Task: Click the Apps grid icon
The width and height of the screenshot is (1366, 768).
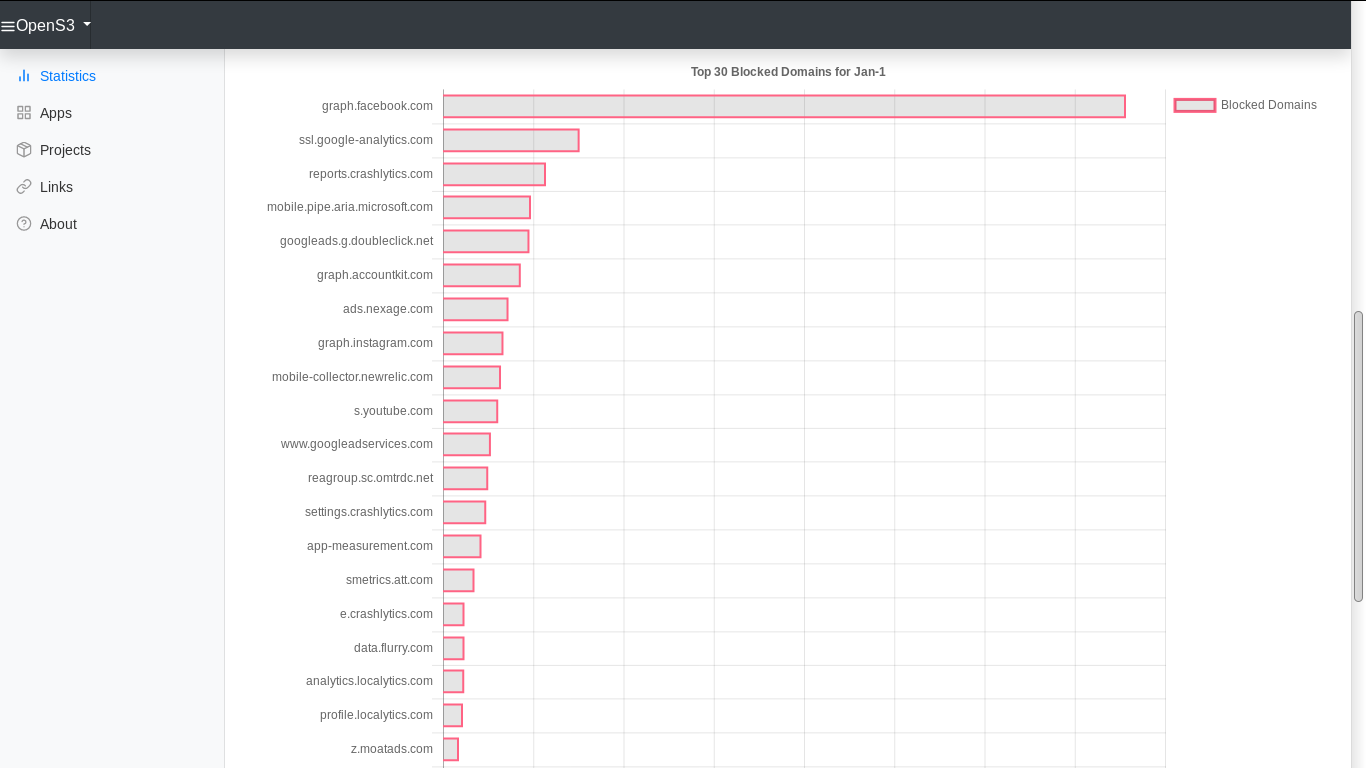Action: point(24,113)
